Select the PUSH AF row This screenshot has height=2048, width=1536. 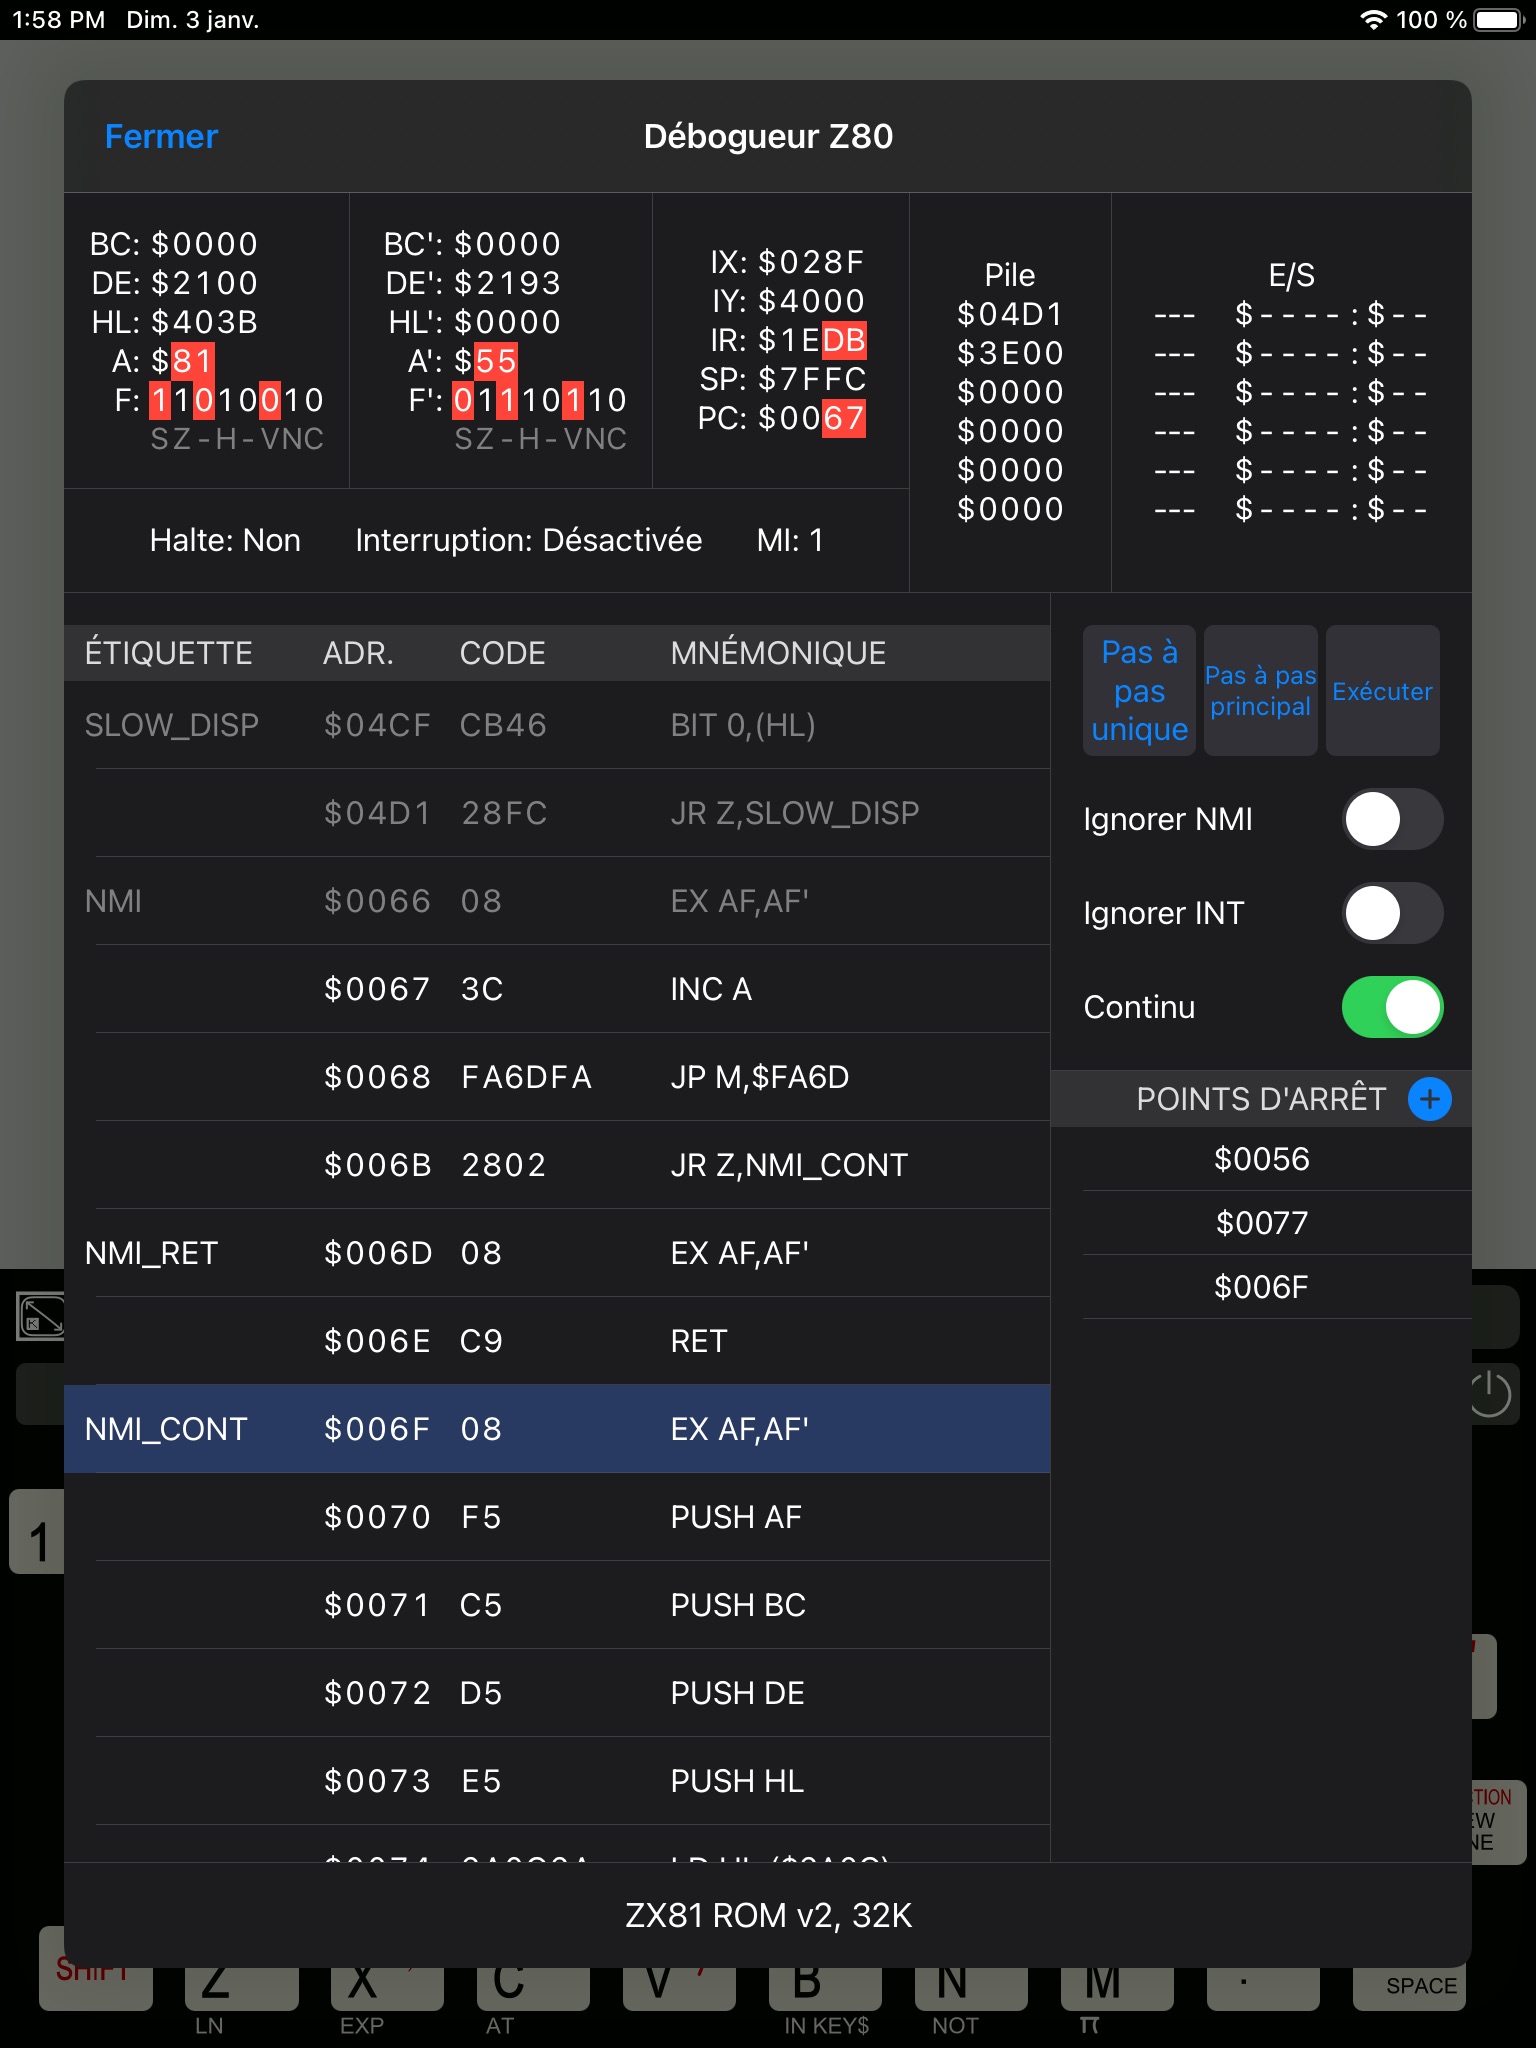[557, 1517]
